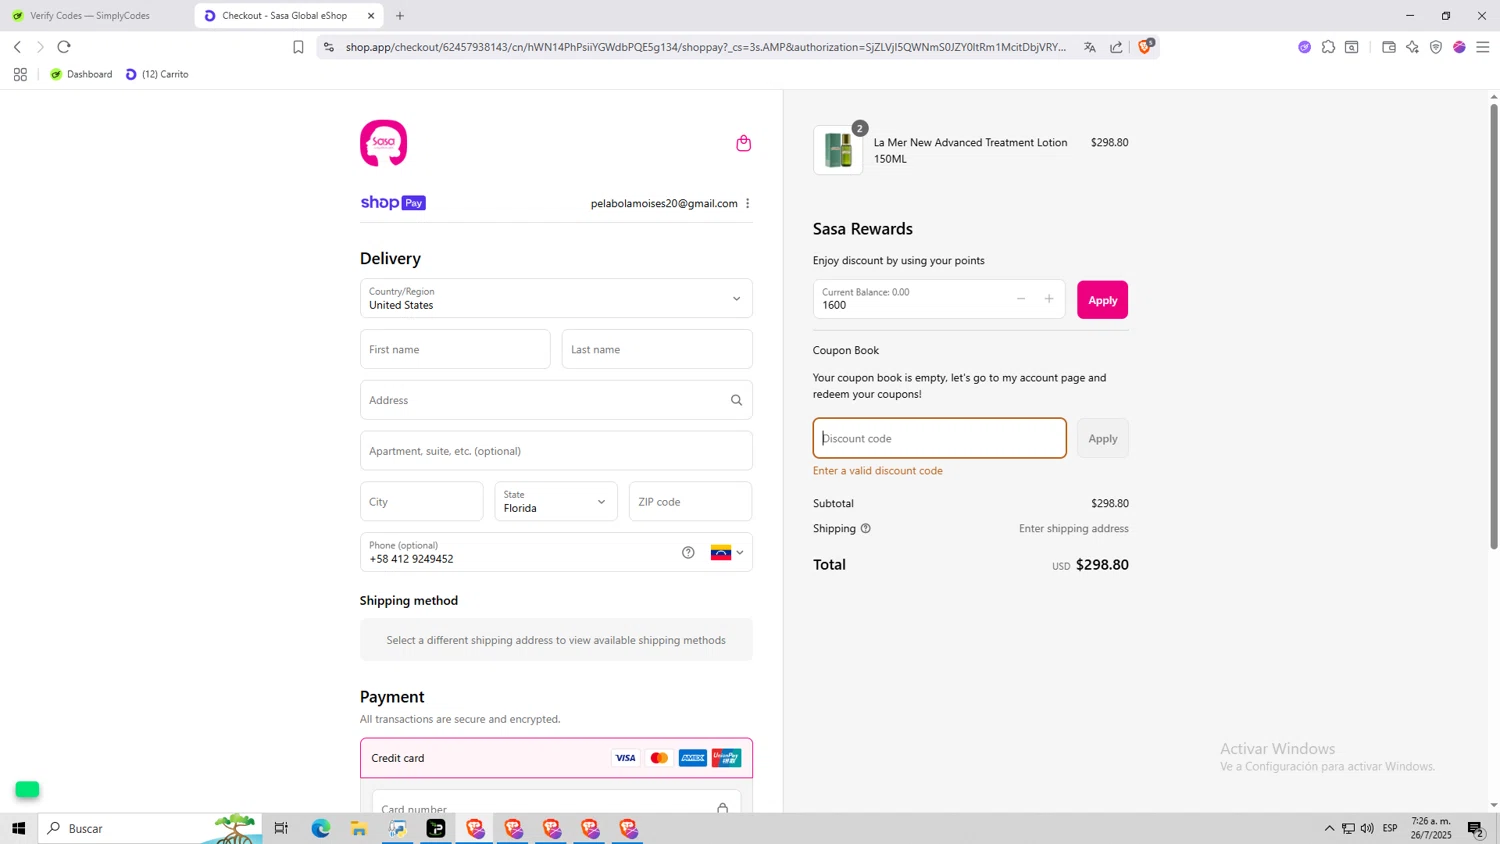Open the shopping bag cart icon

click(743, 143)
